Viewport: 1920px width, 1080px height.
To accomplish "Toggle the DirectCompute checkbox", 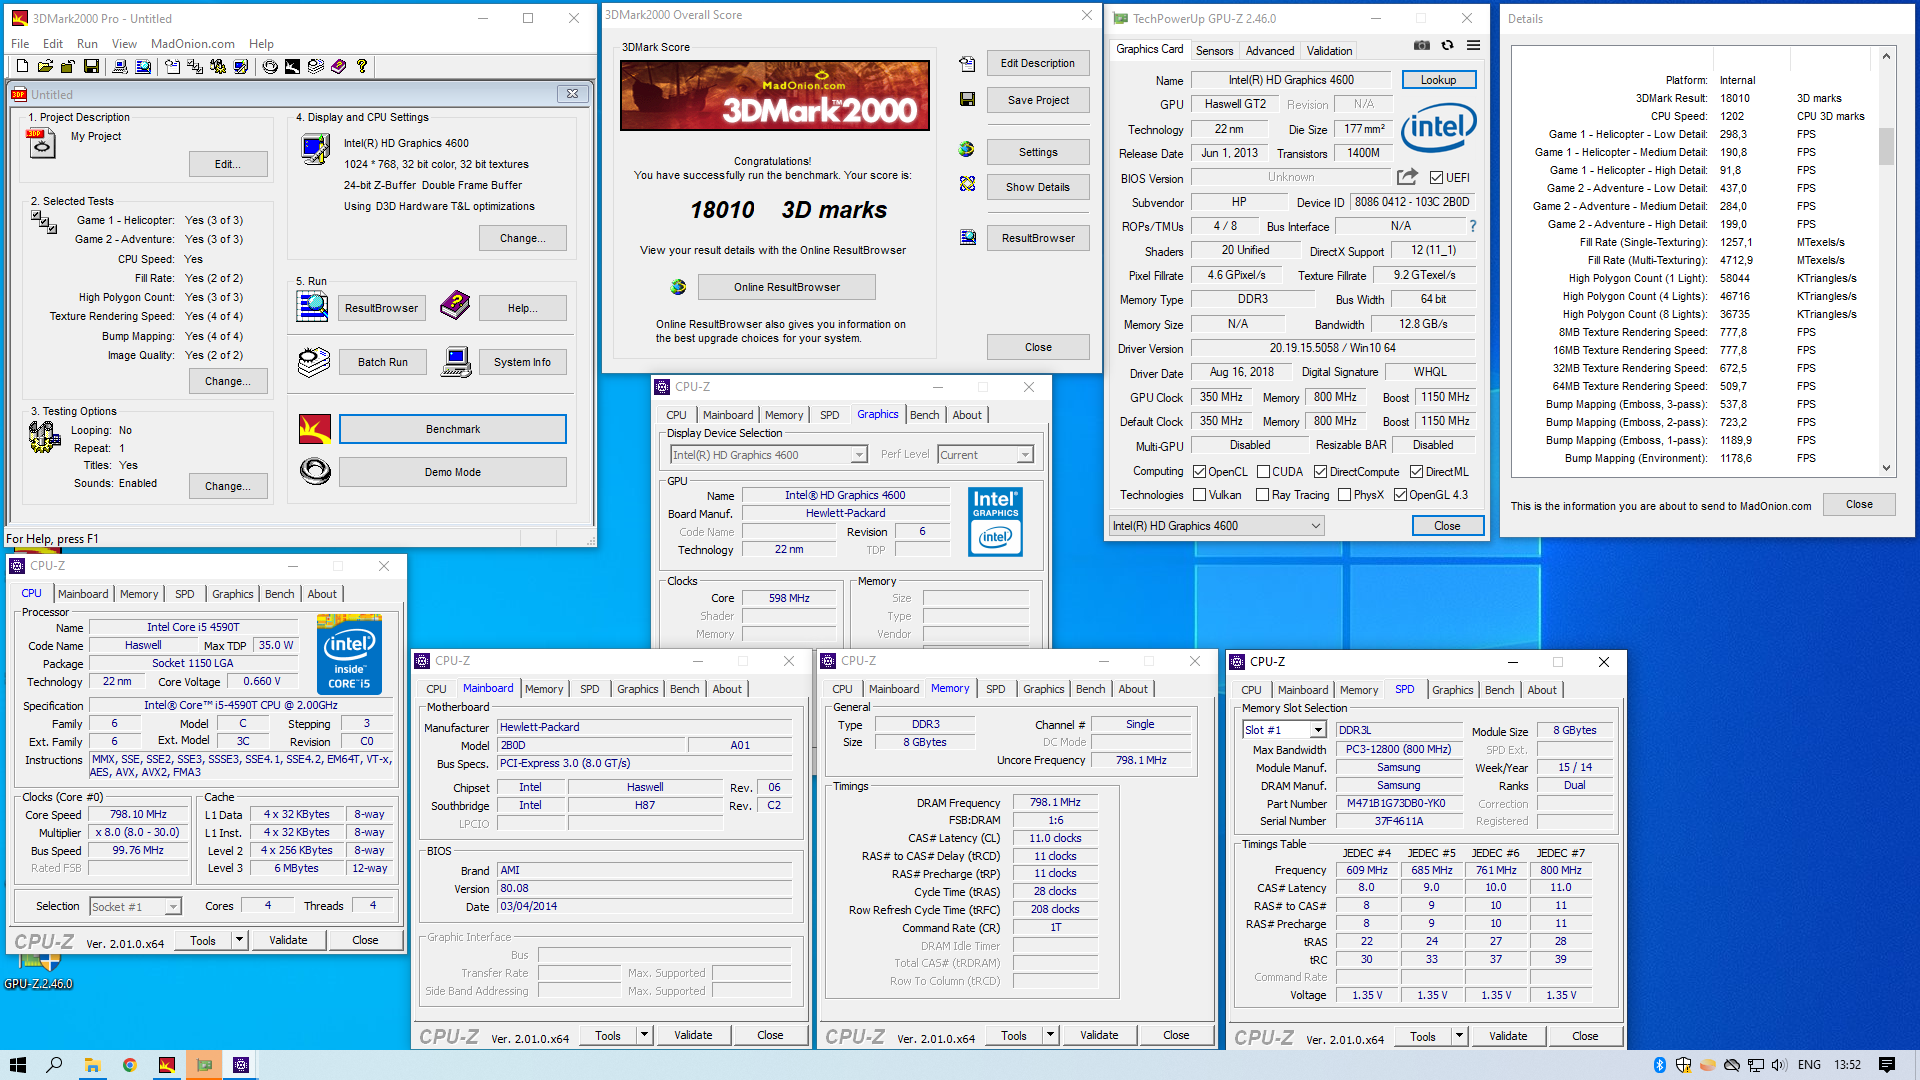I will 1320,472.
